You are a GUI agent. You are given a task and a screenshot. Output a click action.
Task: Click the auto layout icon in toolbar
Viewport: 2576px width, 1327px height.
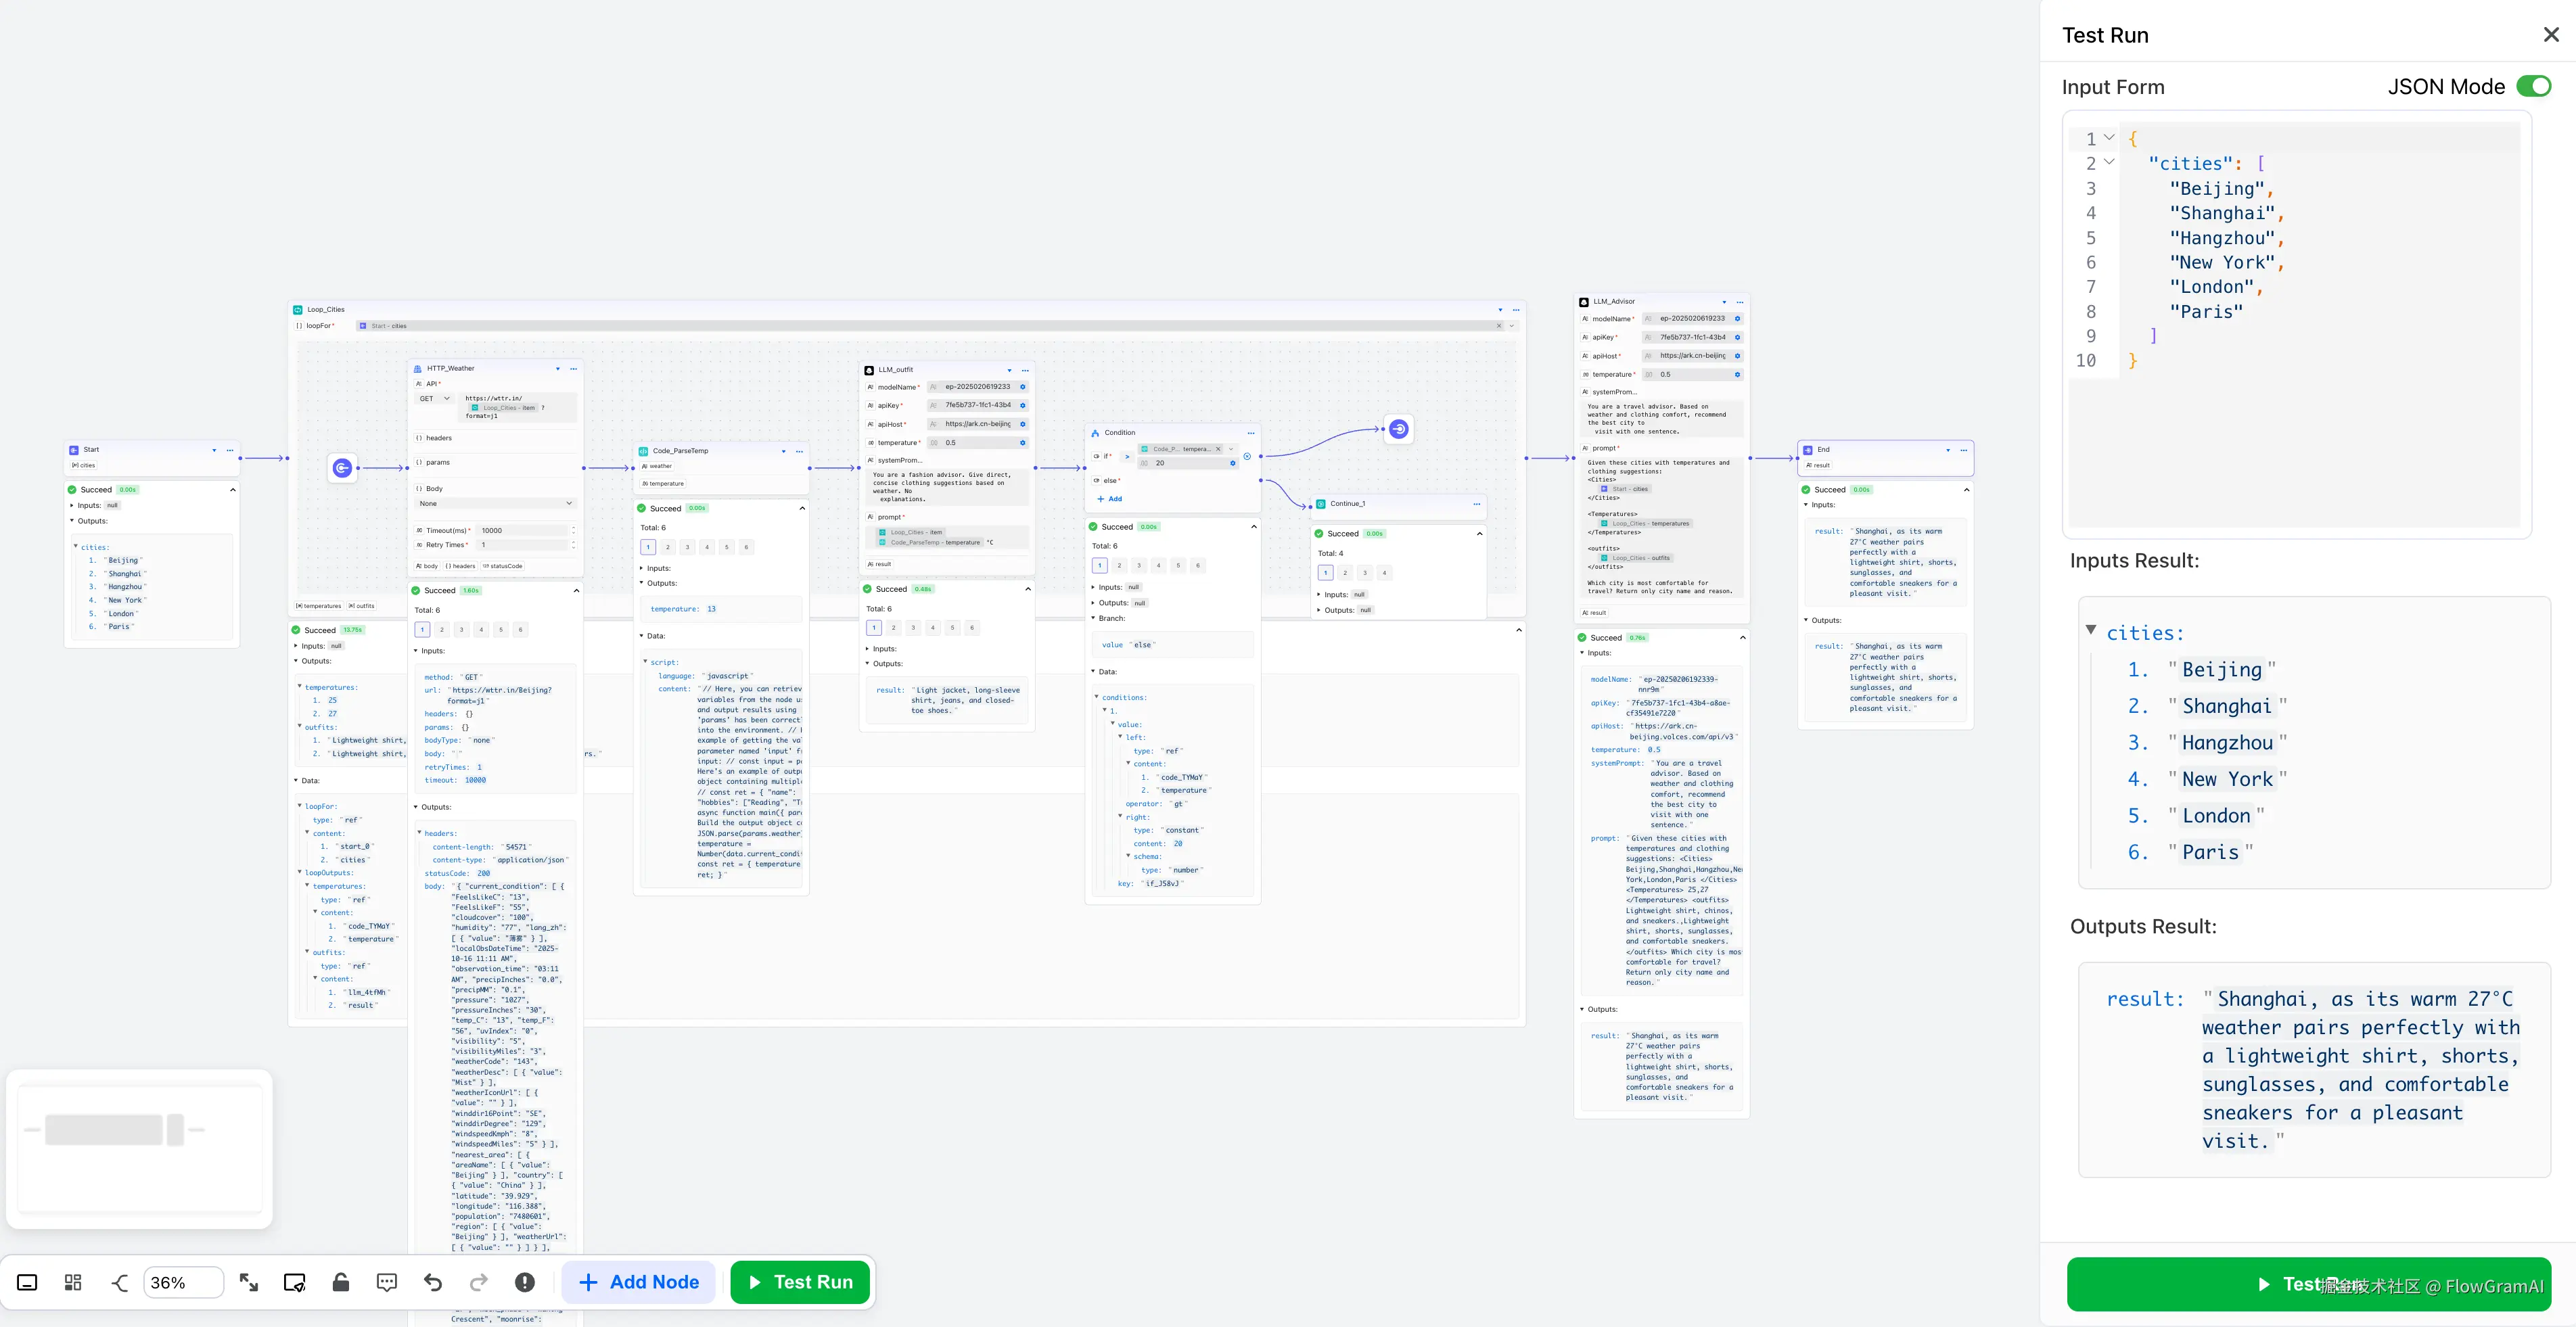pyautogui.click(x=73, y=1282)
